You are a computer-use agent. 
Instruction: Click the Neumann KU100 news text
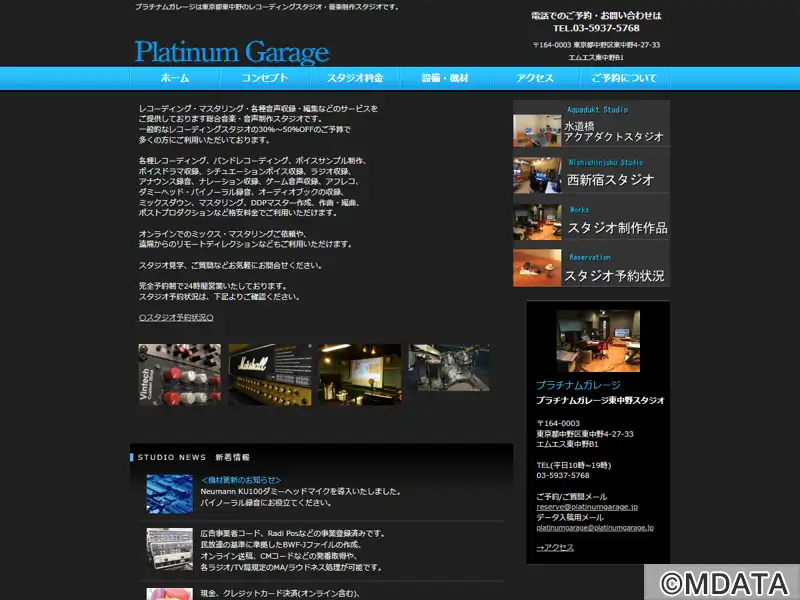tap(301, 492)
